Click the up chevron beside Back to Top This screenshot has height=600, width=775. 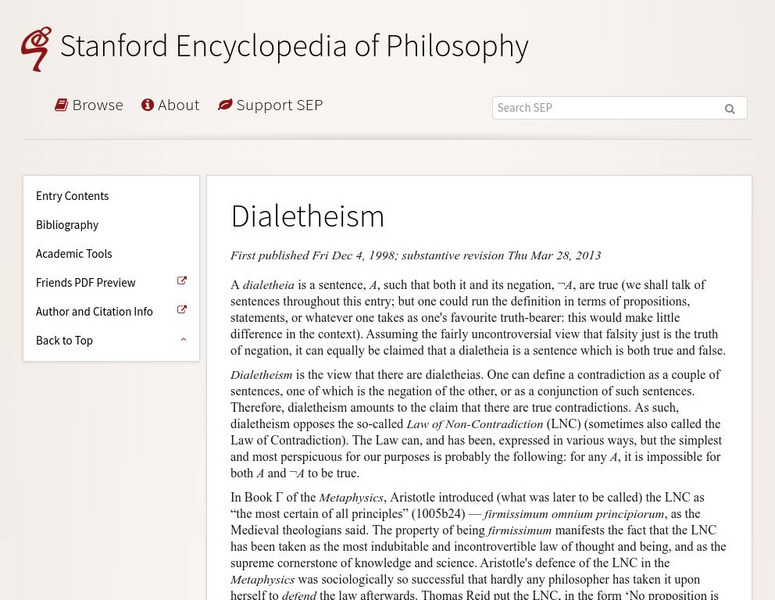(x=183, y=340)
